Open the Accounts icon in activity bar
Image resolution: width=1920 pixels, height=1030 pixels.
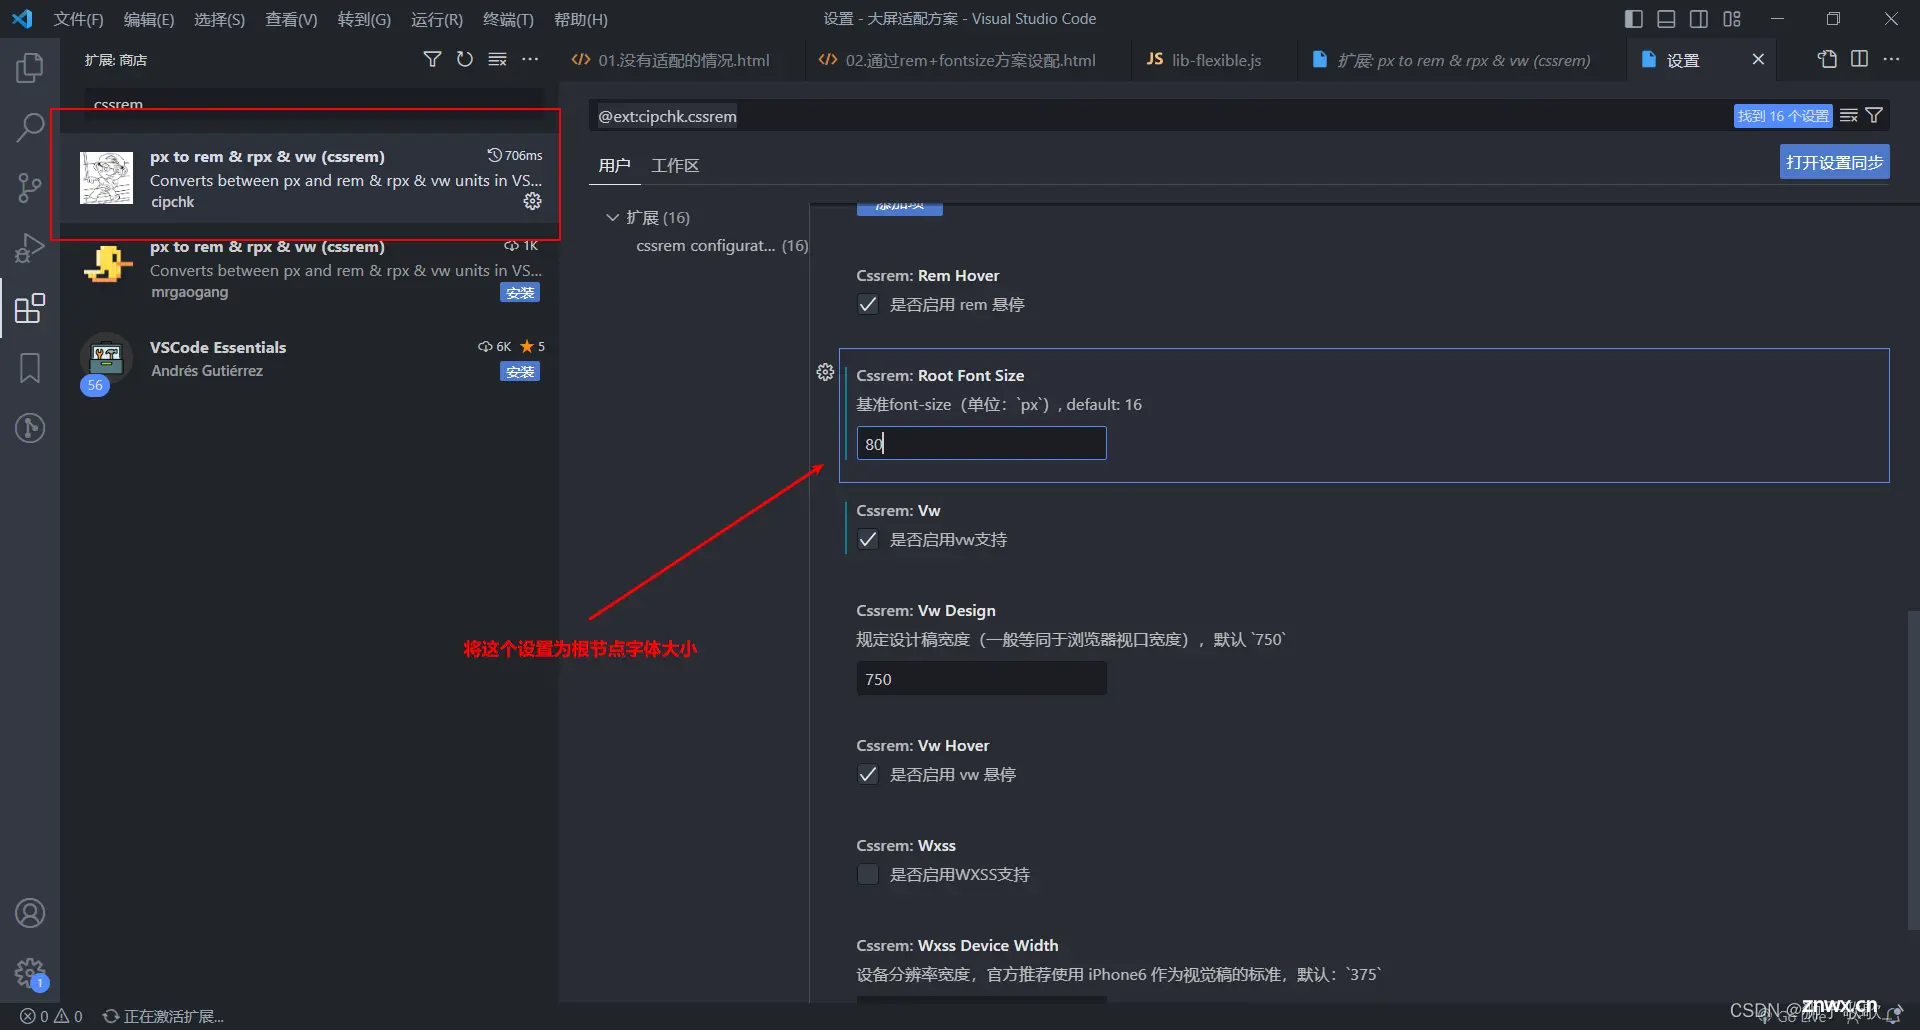click(30, 913)
